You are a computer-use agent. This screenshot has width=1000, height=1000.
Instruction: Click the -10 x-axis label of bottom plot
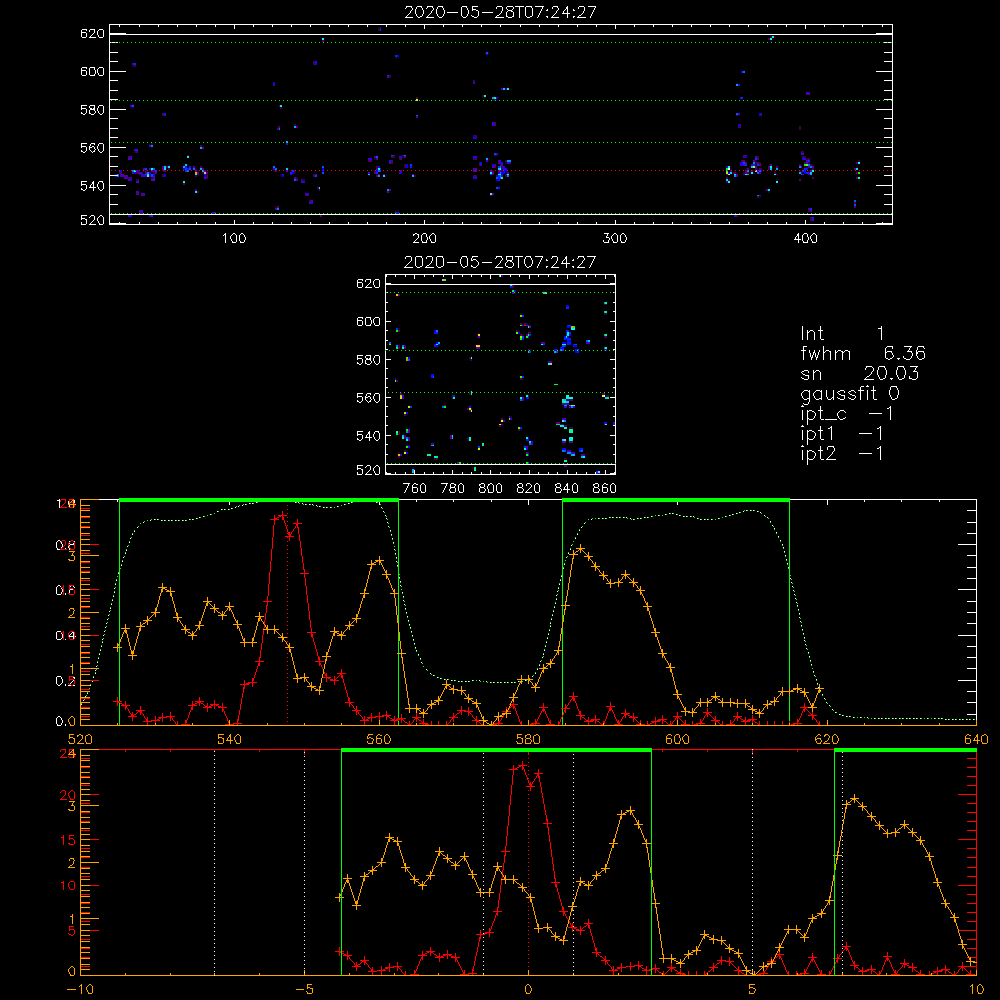[x=80, y=989]
